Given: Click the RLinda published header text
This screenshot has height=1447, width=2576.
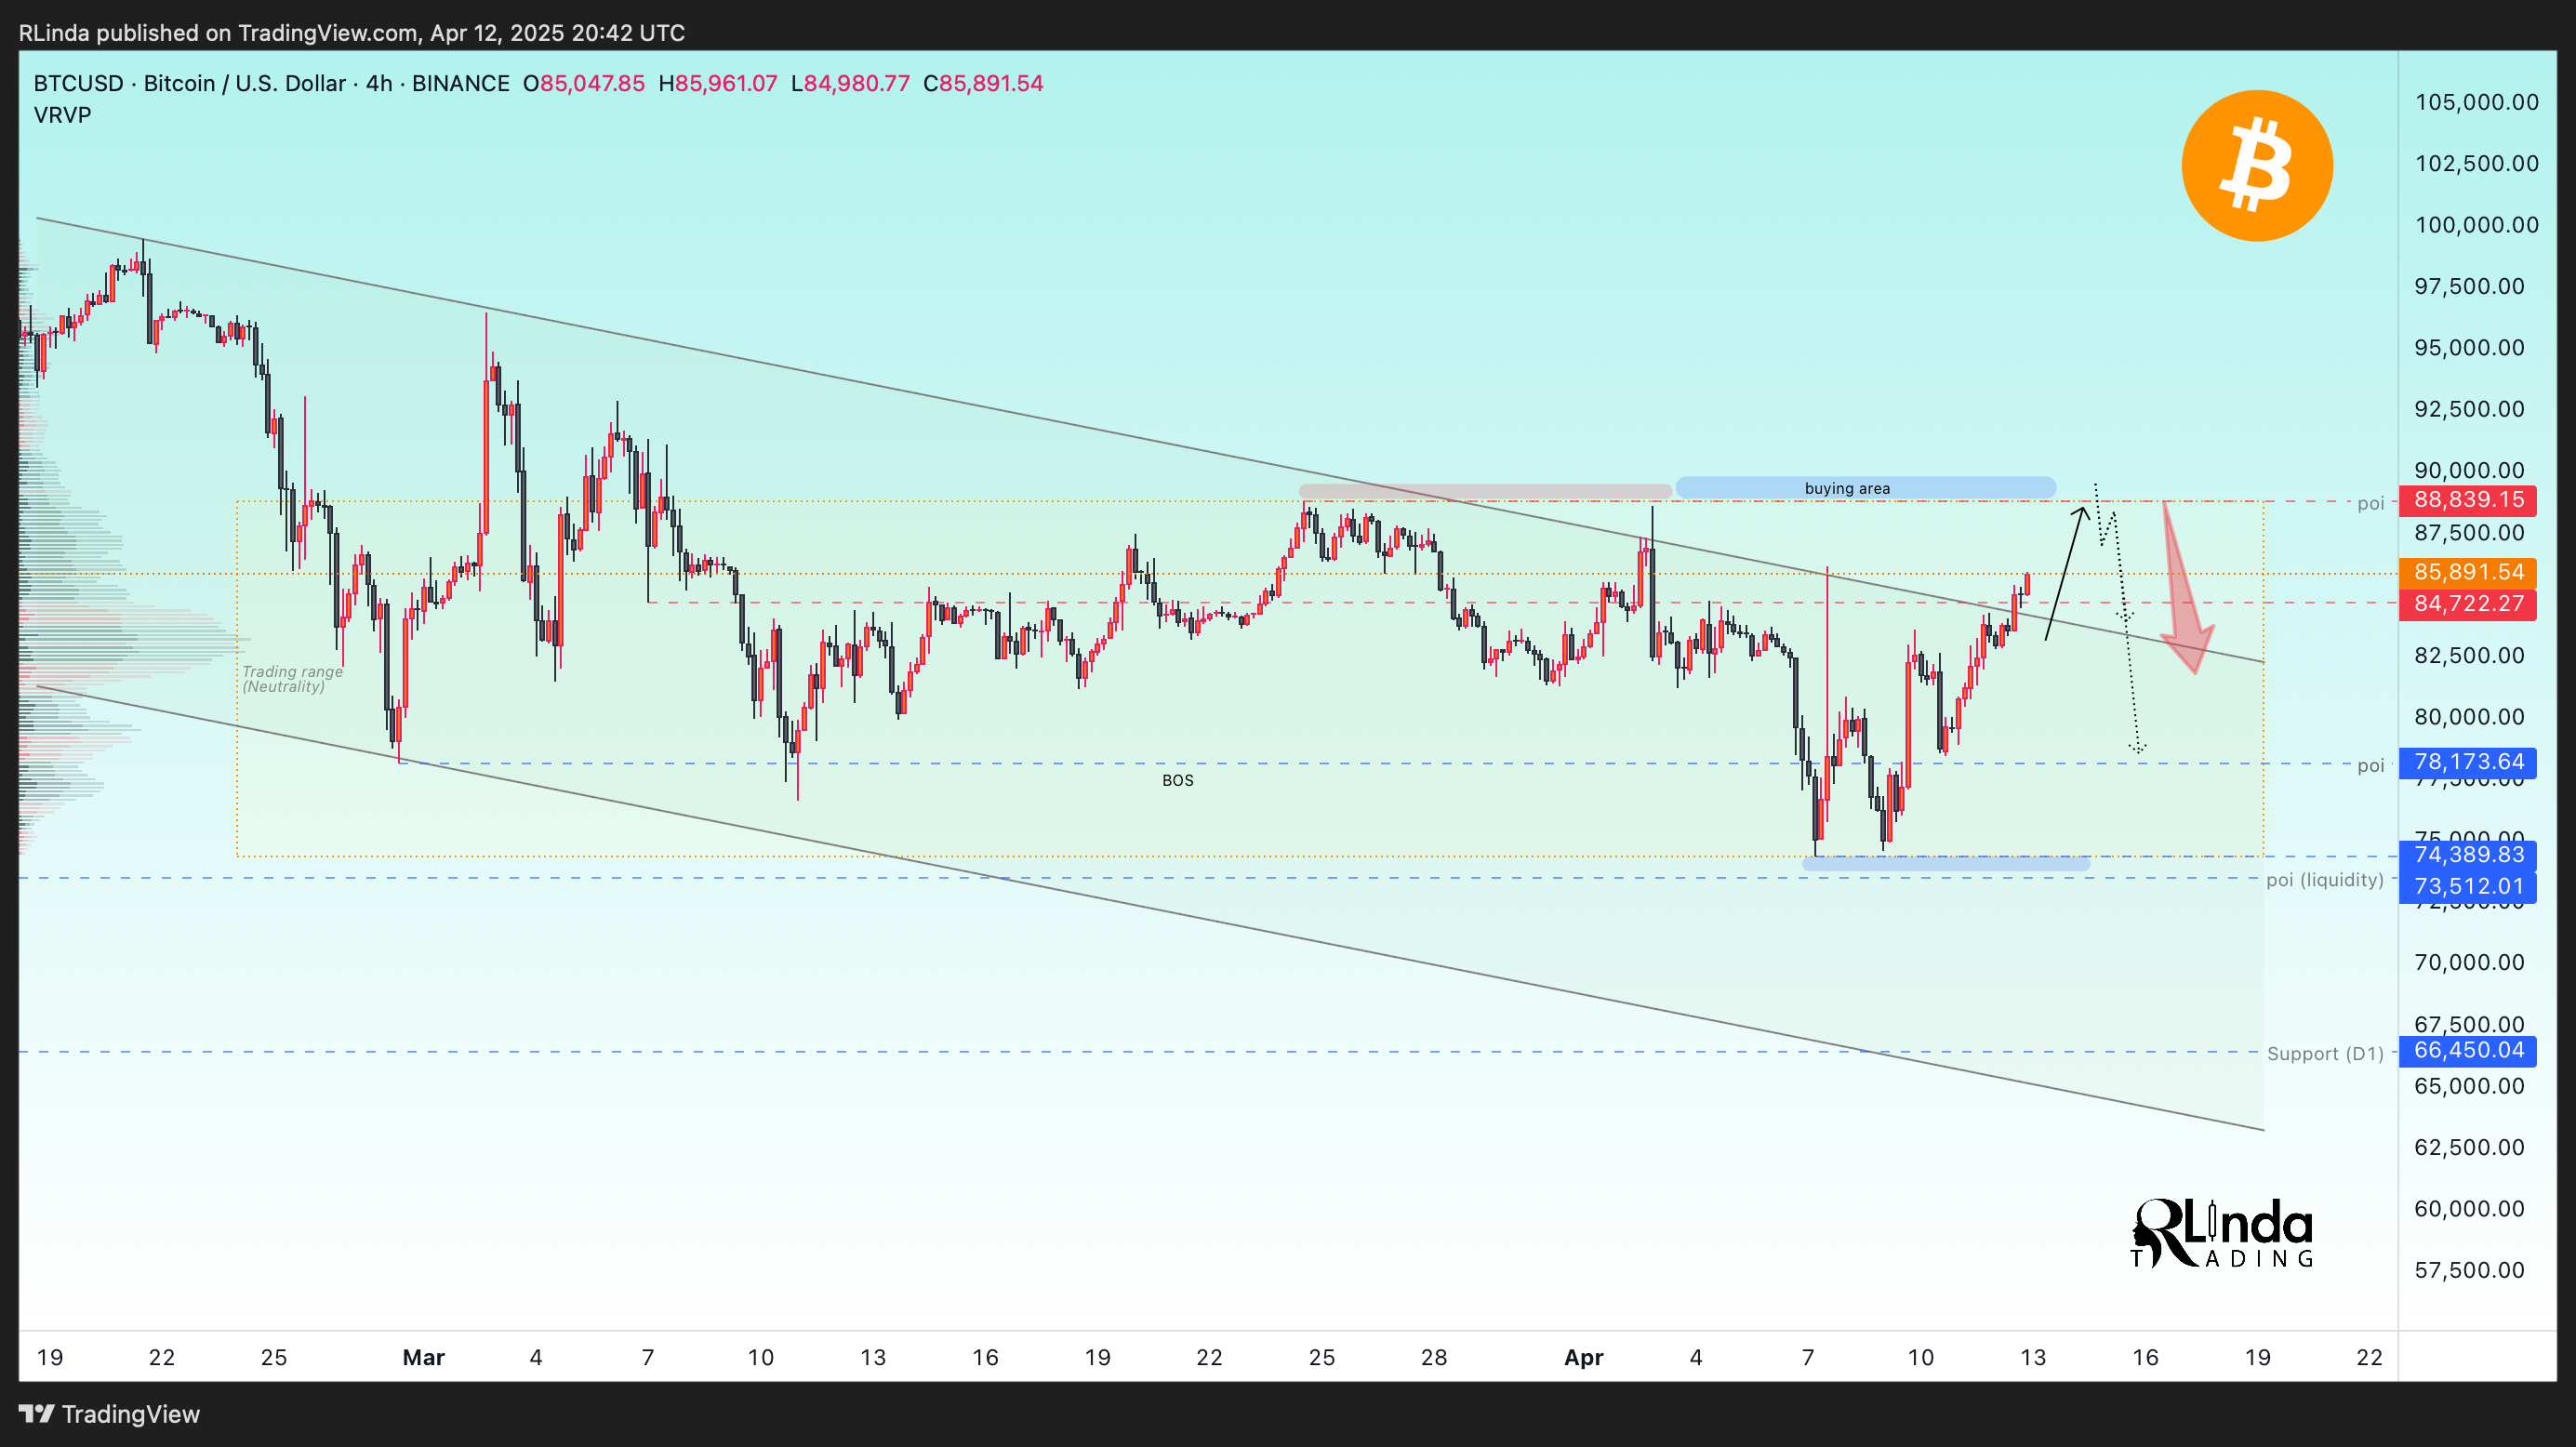Looking at the screenshot, I should (x=352, y=33).
